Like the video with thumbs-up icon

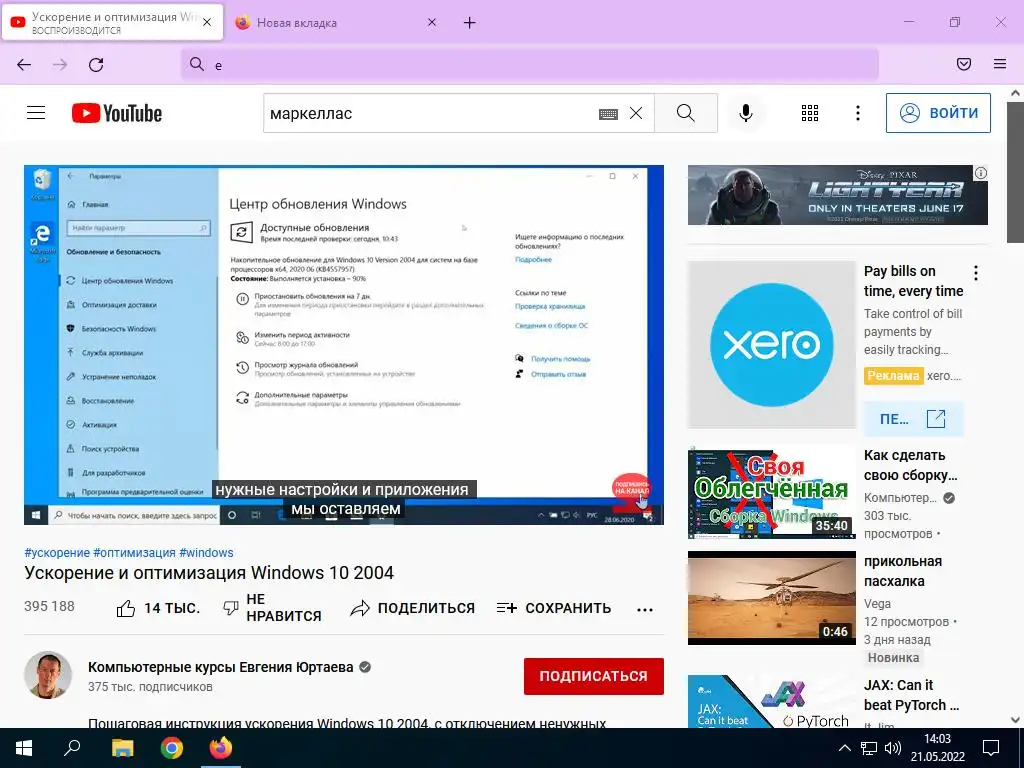(x=125, y=609)
